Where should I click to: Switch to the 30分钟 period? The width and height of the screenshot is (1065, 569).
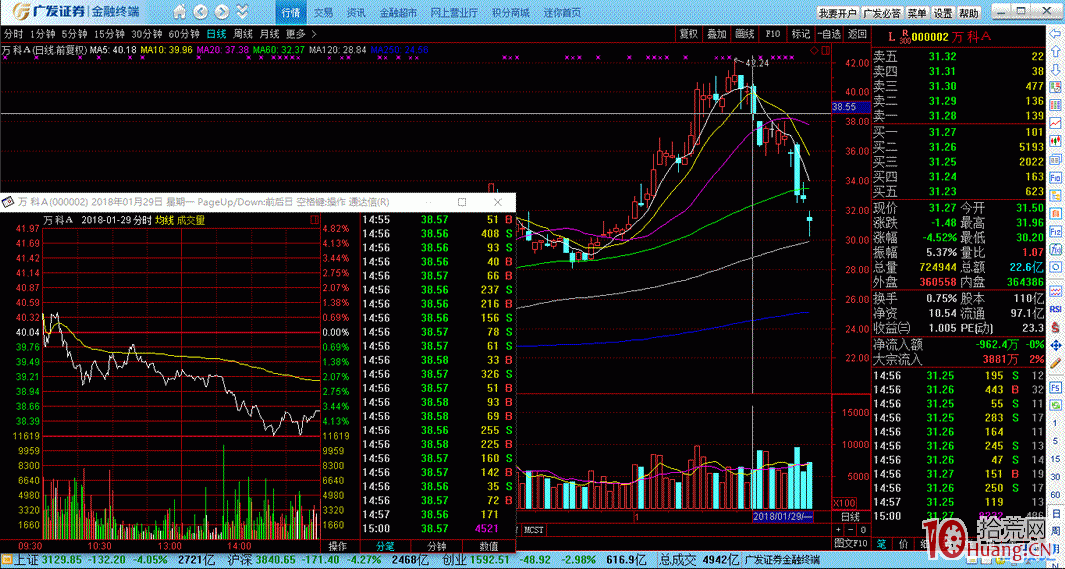pos(147,34)
